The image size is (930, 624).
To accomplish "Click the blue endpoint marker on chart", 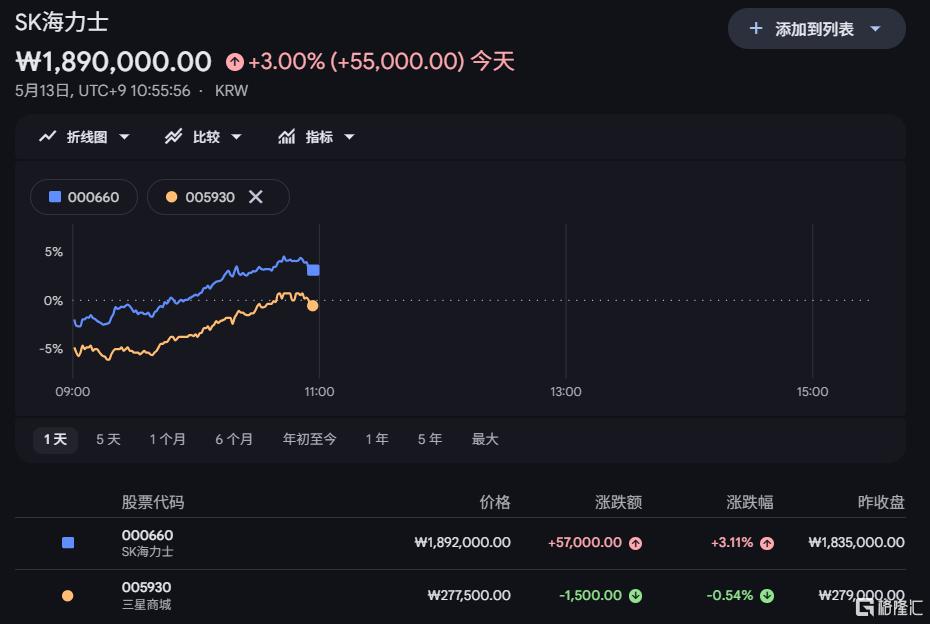I will coord(313,270).
